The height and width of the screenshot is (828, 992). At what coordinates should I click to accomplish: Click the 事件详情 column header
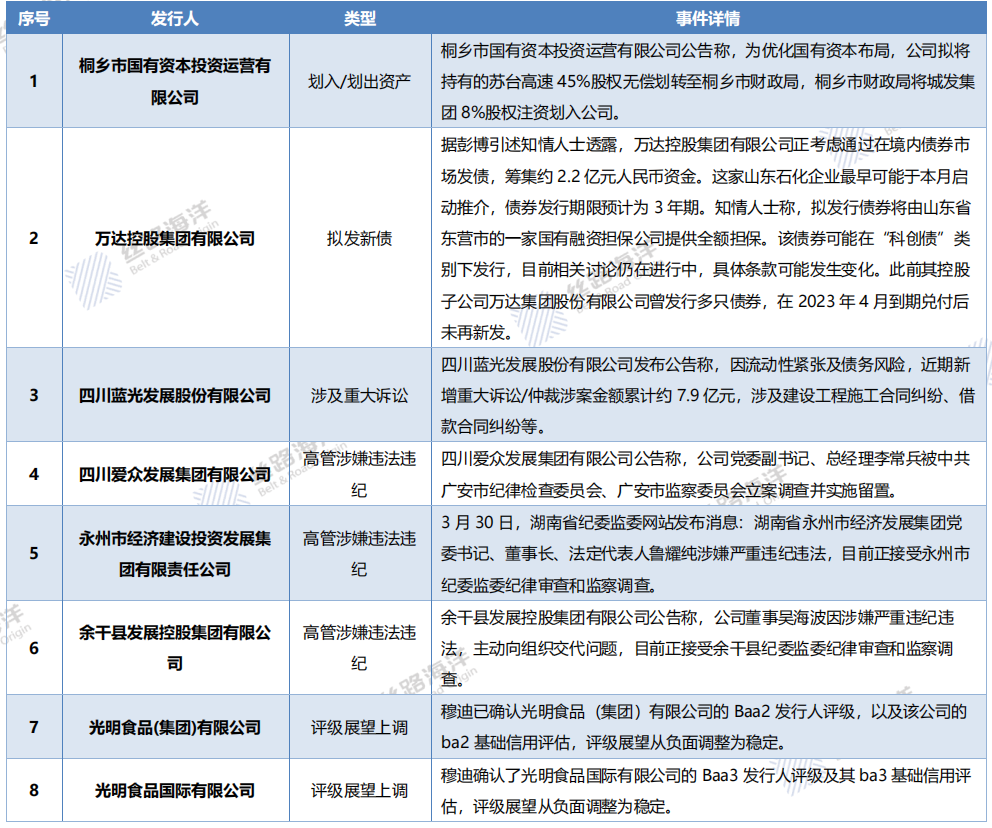coord(708,19)
